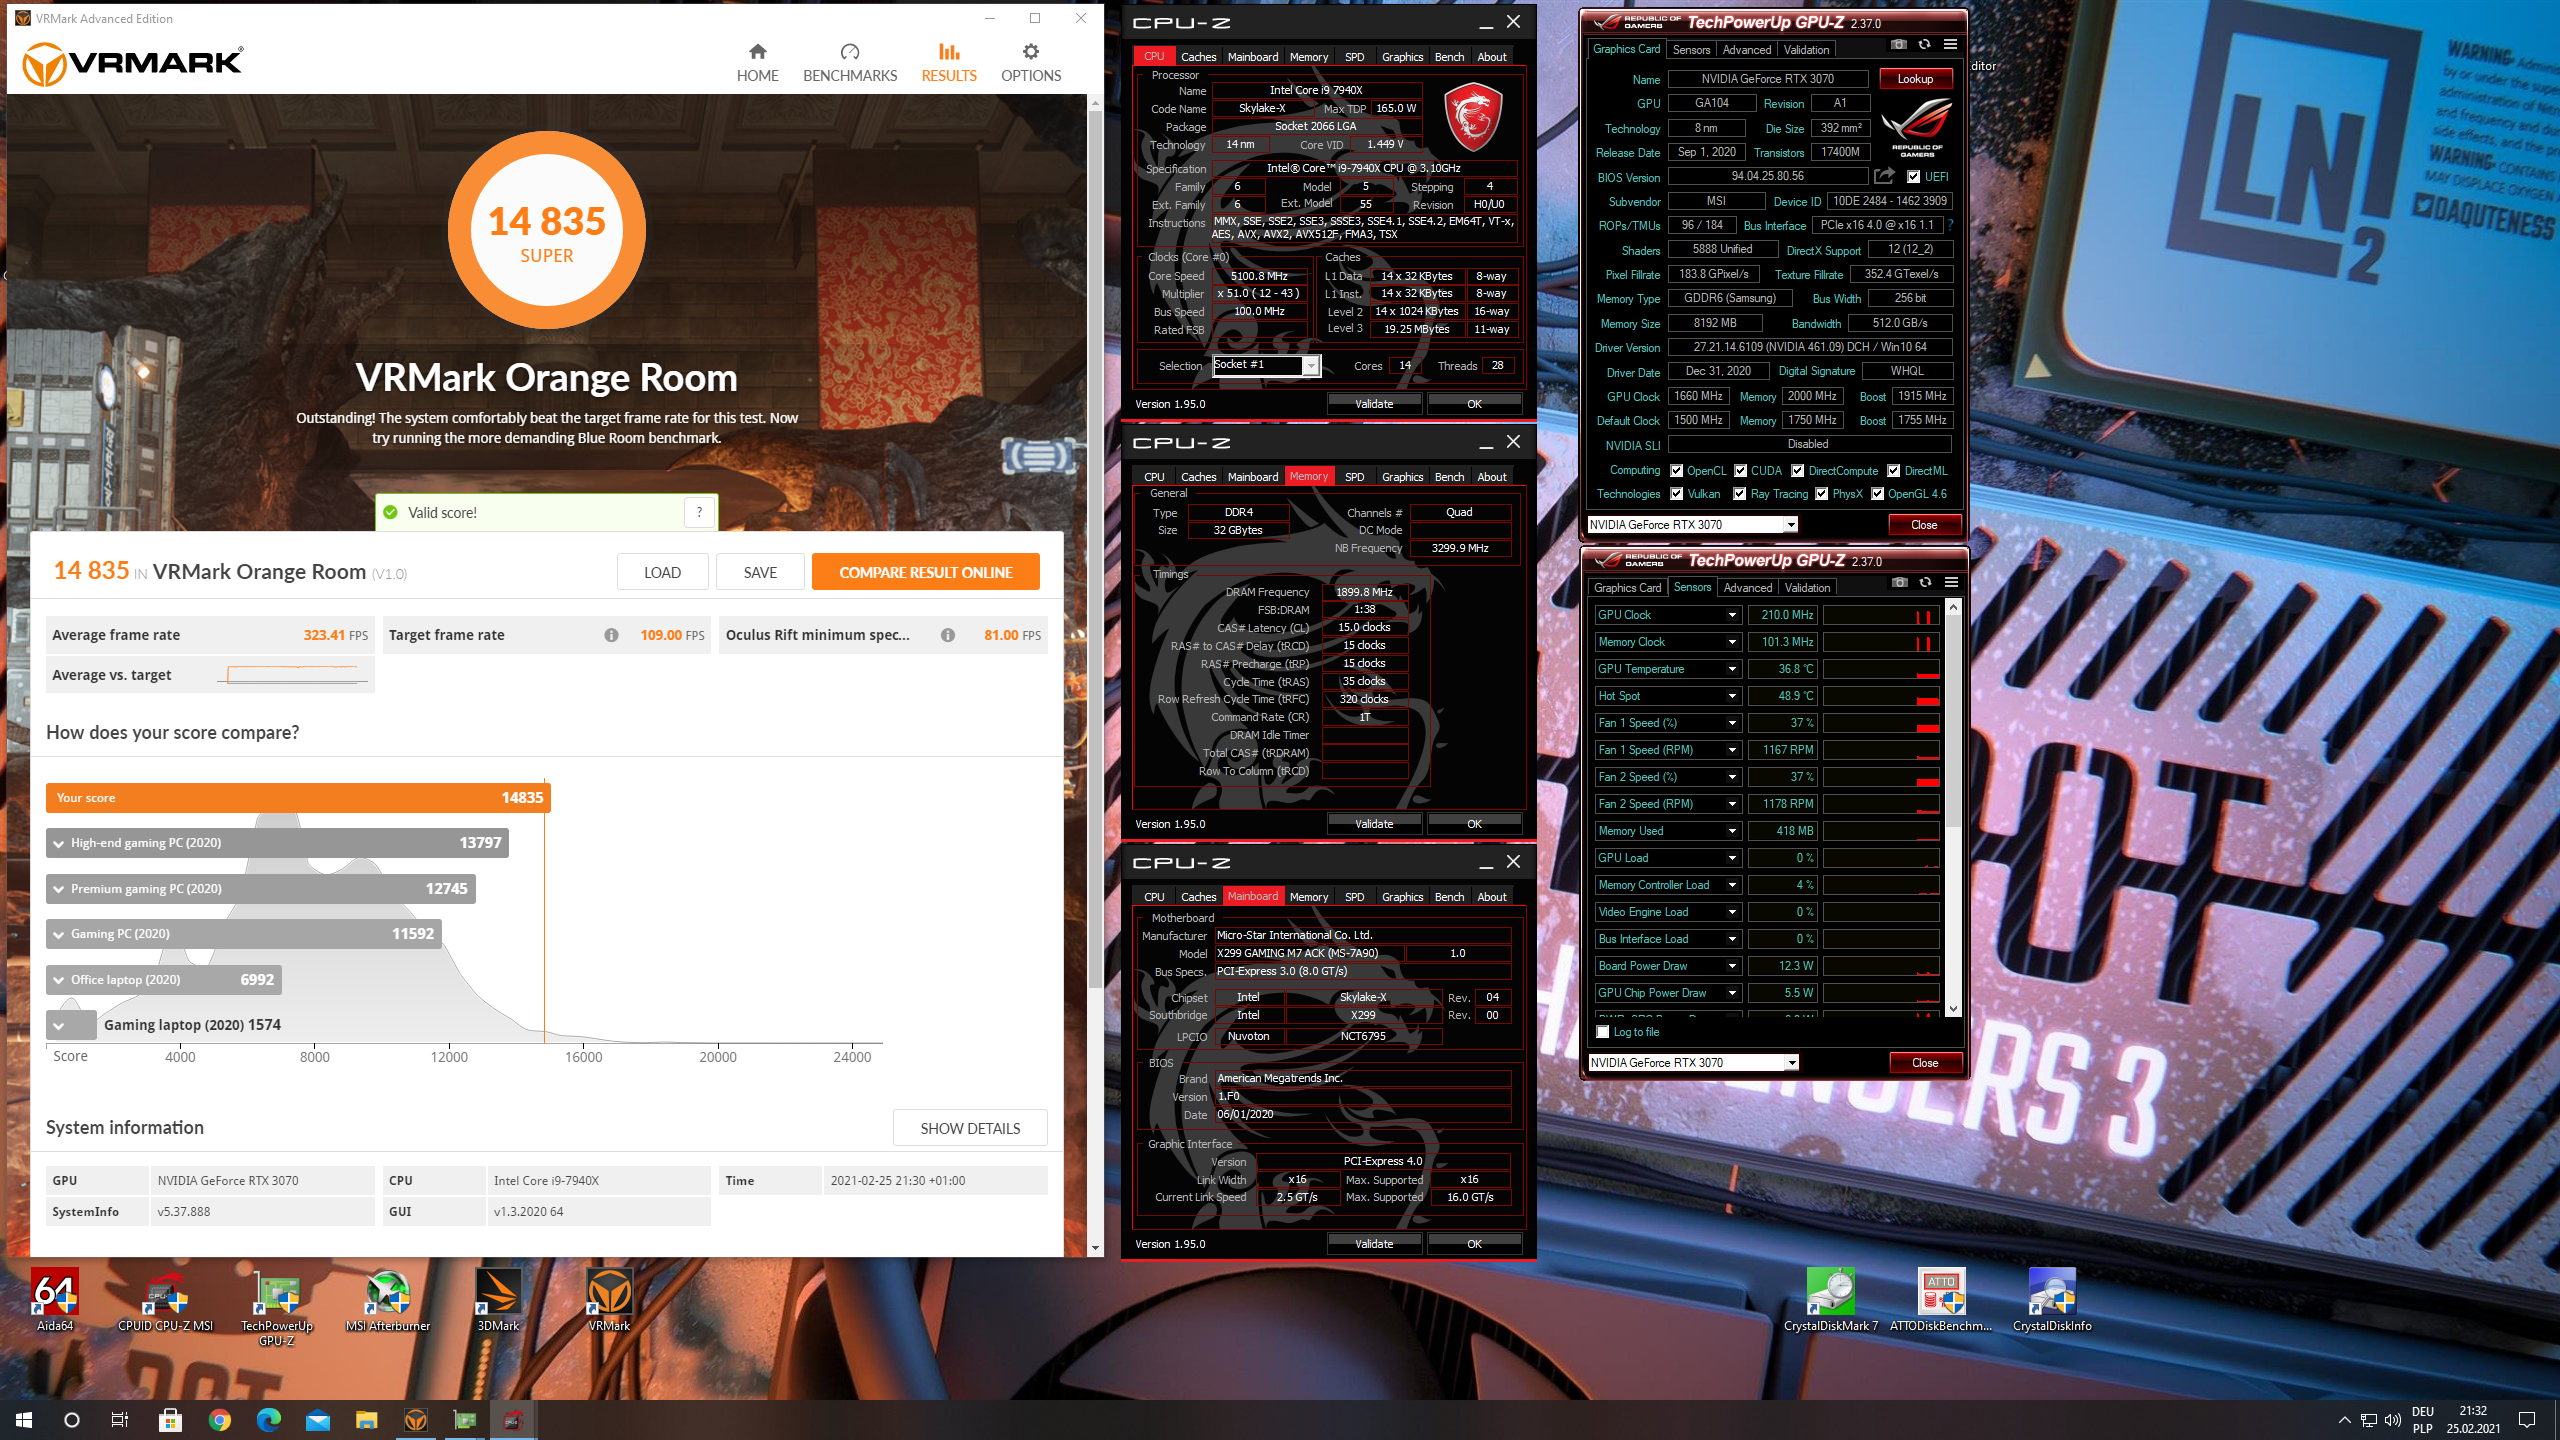Switch to Bench tab in bottom CPU-Z window
This screenshot has width=2560, height=1440.
point(1449,897)
